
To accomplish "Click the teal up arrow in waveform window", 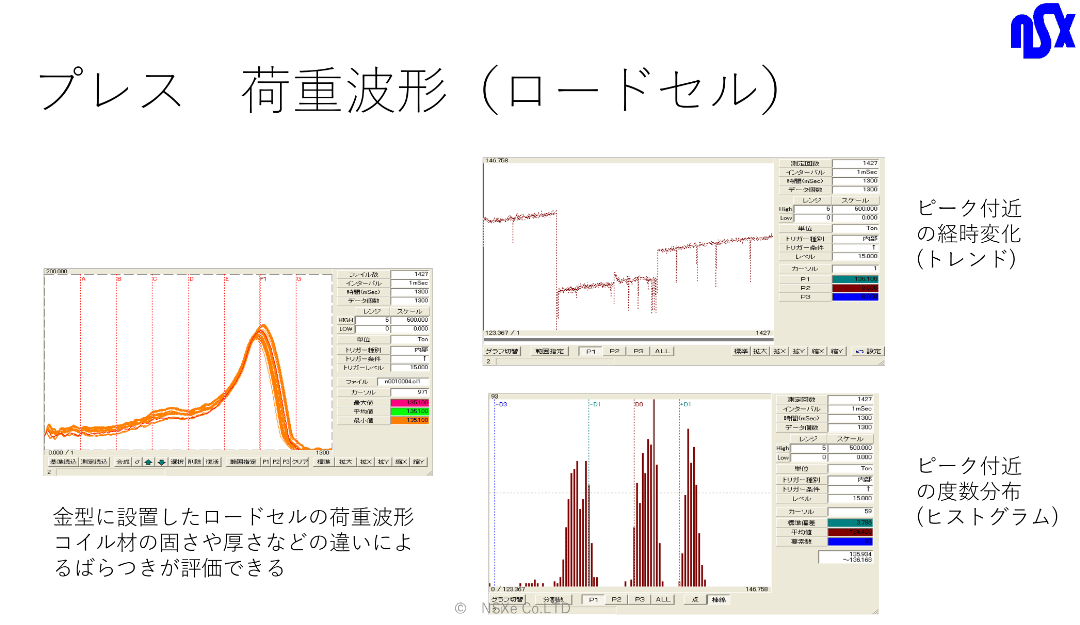I will pyautogui.click(x=148, y=462).
